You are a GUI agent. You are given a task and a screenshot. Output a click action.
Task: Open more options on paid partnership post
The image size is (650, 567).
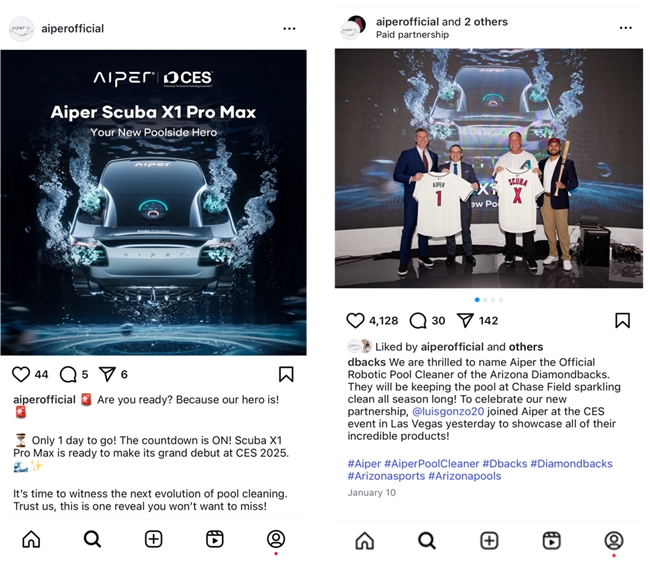(626, 28)
